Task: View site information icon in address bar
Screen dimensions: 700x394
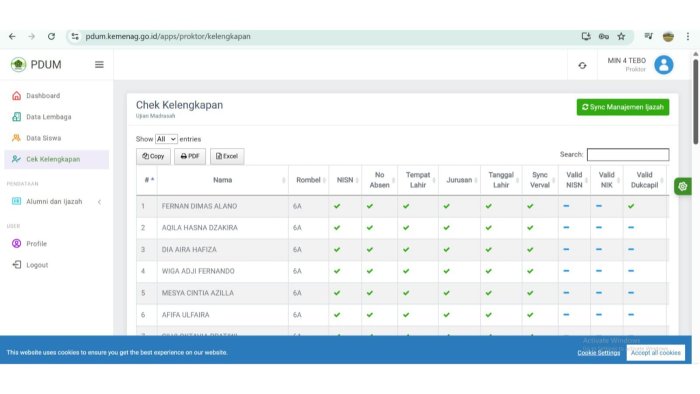Action: (75, 37)
